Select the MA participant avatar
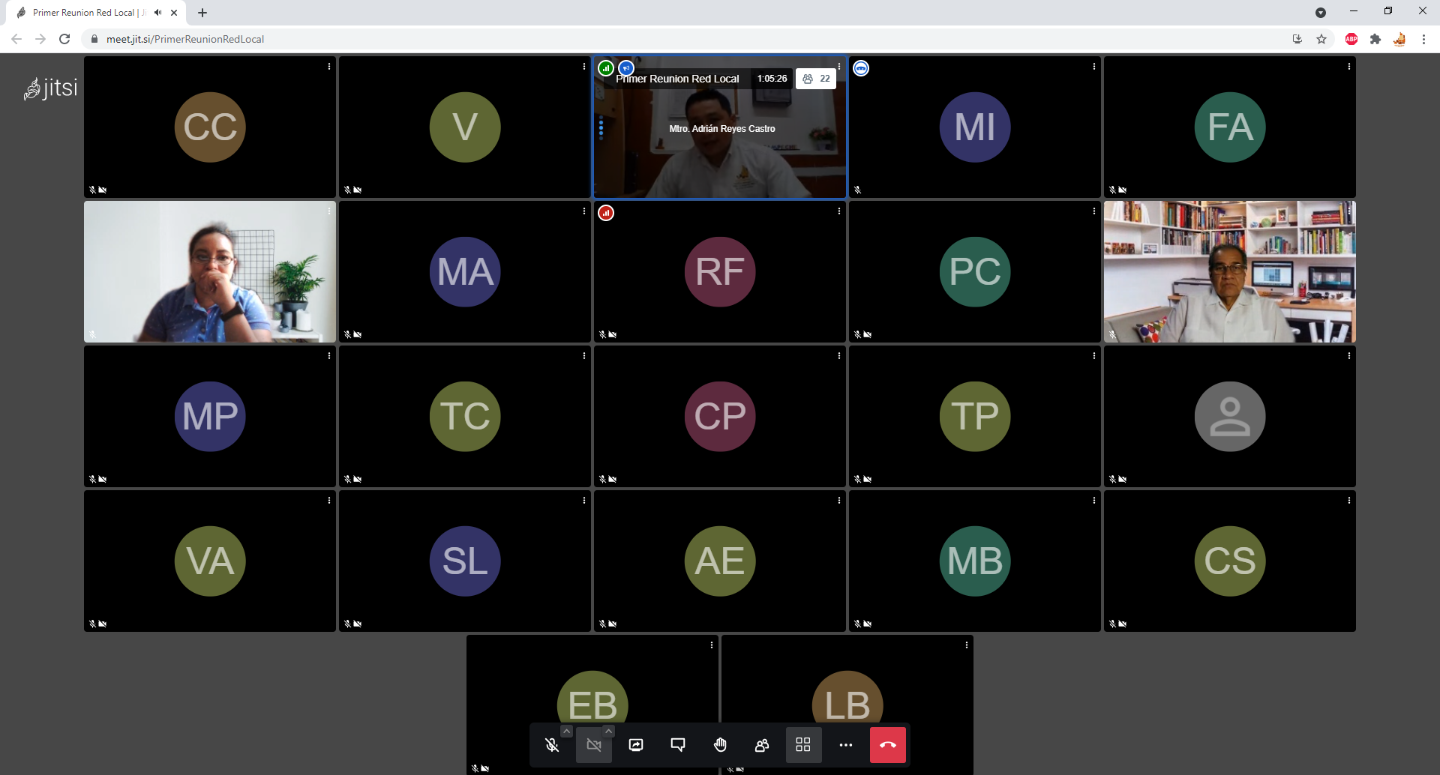The height and width of the screenshot is (775, 1440). coord(465,271)
